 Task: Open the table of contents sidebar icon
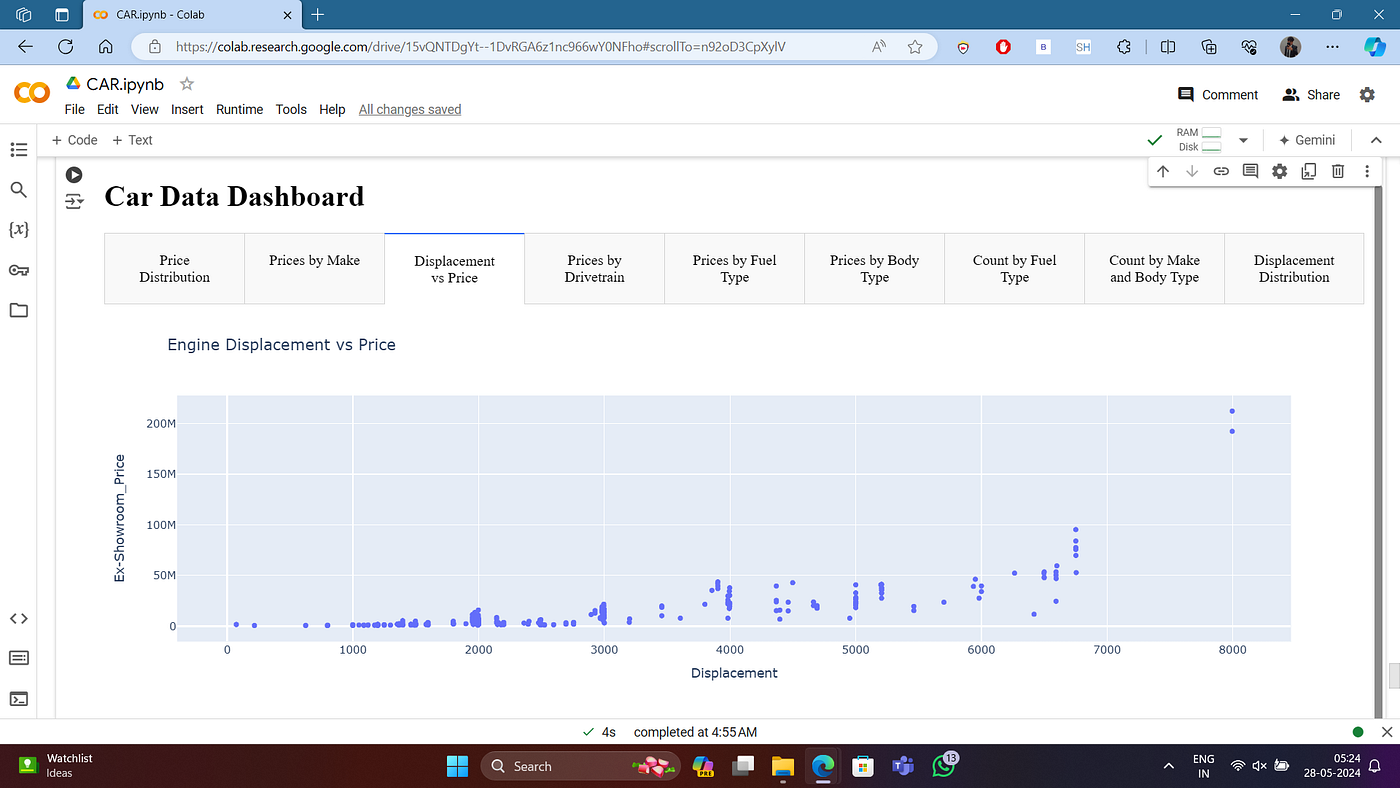tap(18, 150)
